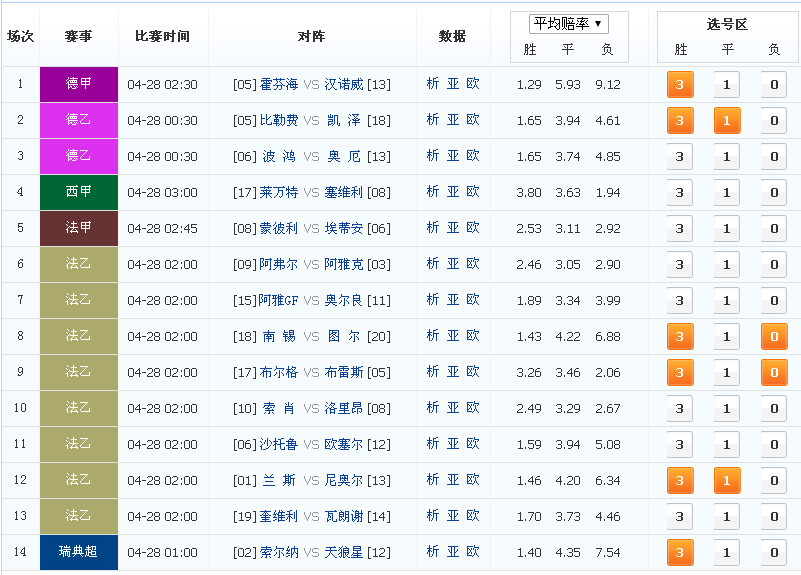Screen dimensions: 801x575
Task: Click match time 04-28 01:00
Action: pyautogui.click(x=162, y=553)
